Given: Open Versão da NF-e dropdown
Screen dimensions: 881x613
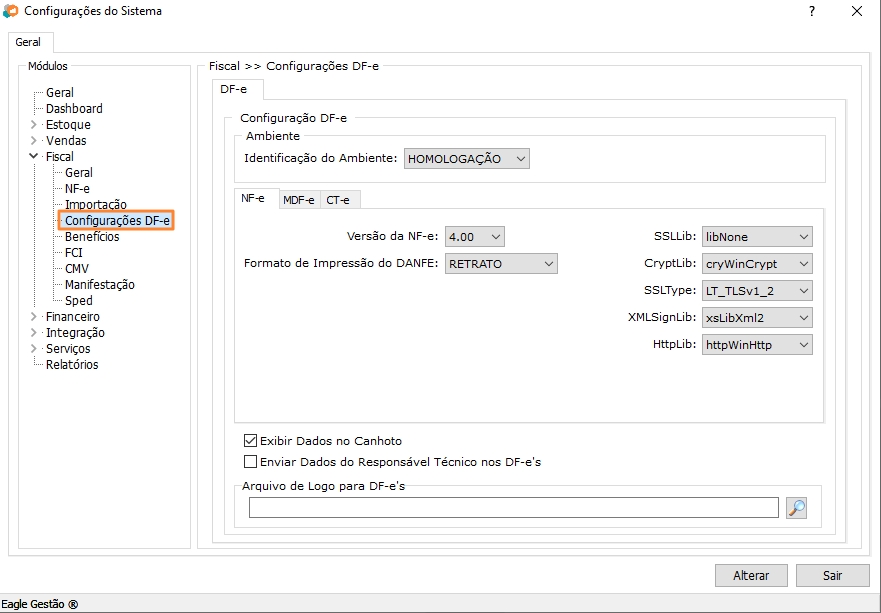Looking at the screenshot, I should (475, 237).
